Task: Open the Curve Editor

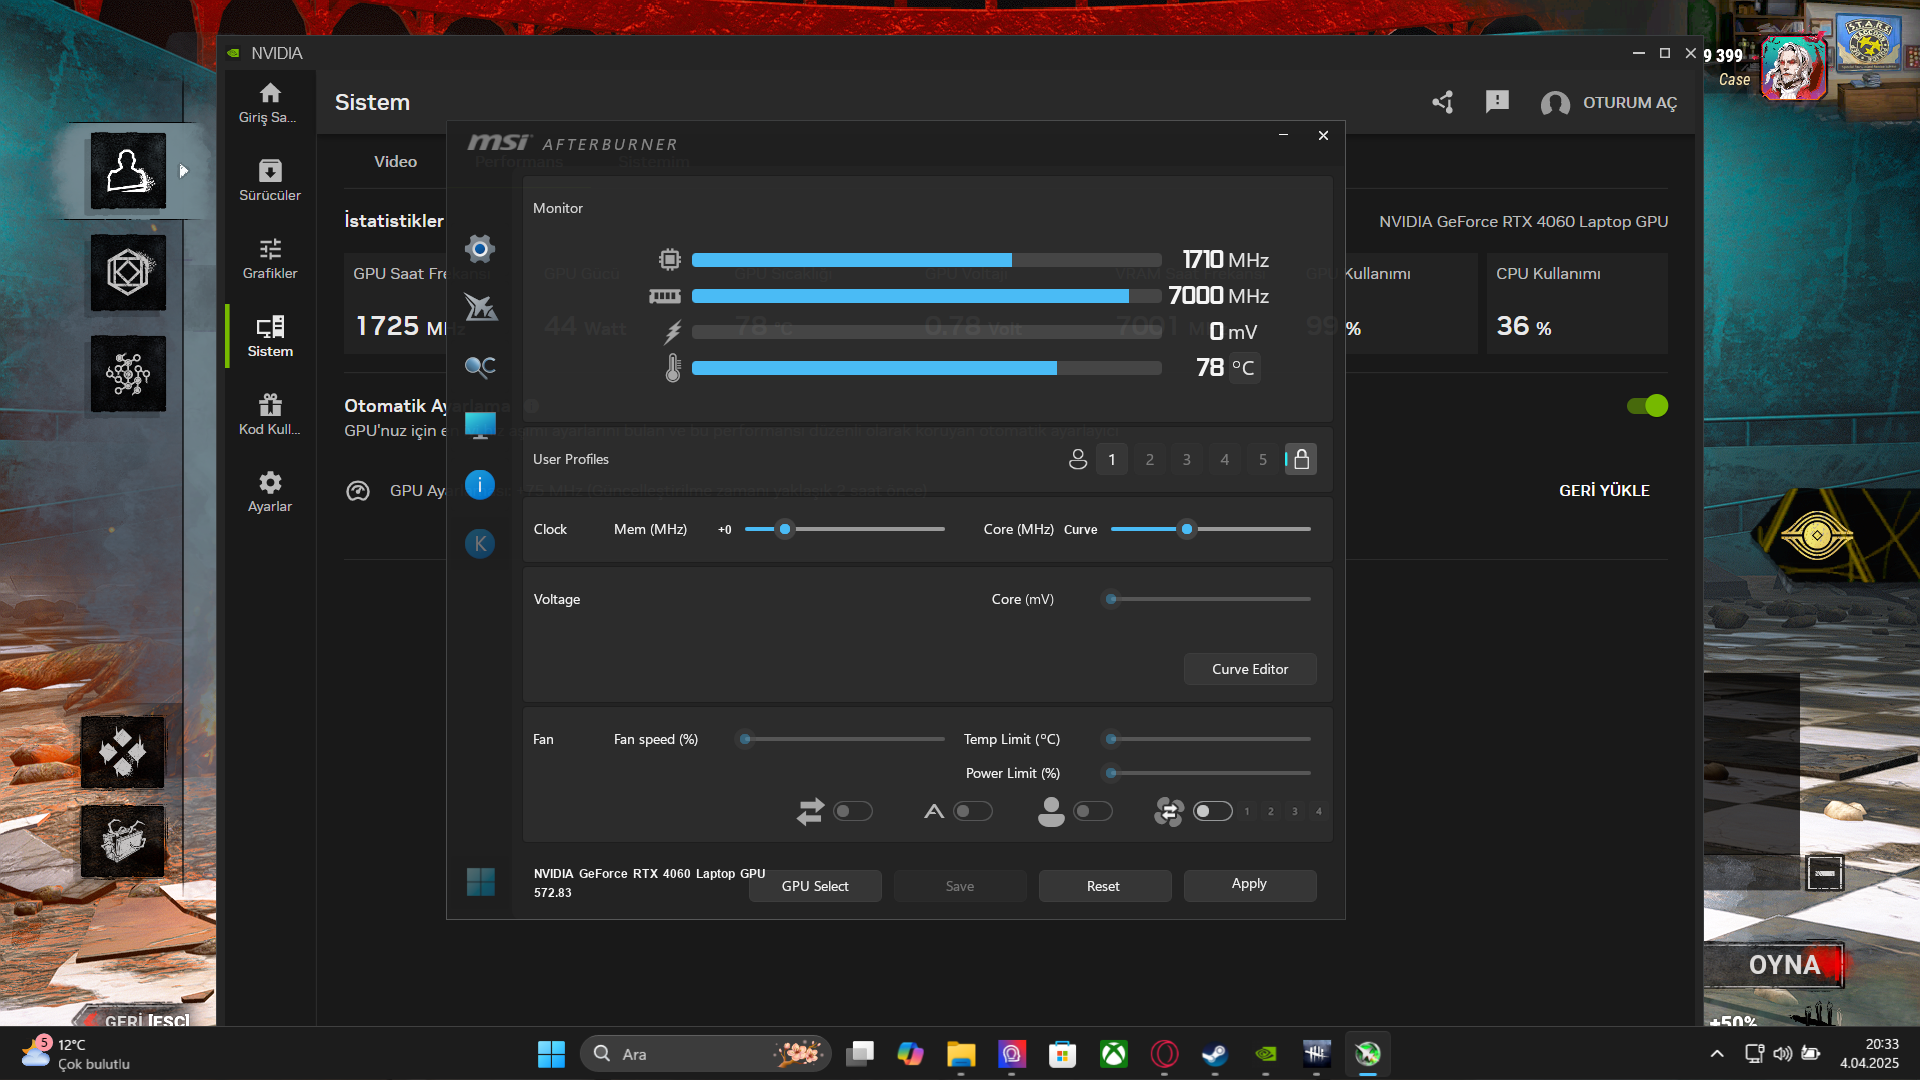Action: click(x=1250, y=669)
